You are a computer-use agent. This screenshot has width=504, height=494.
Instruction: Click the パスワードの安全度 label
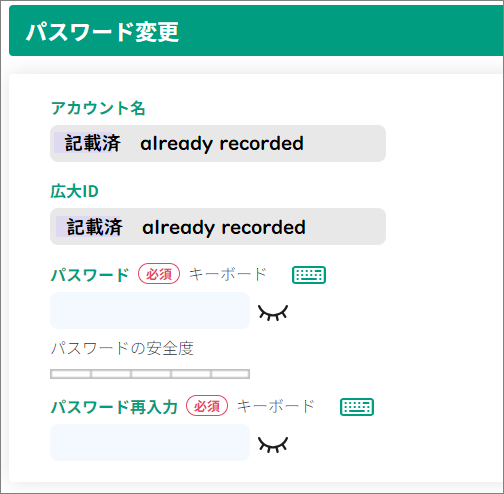coord(122,349)
